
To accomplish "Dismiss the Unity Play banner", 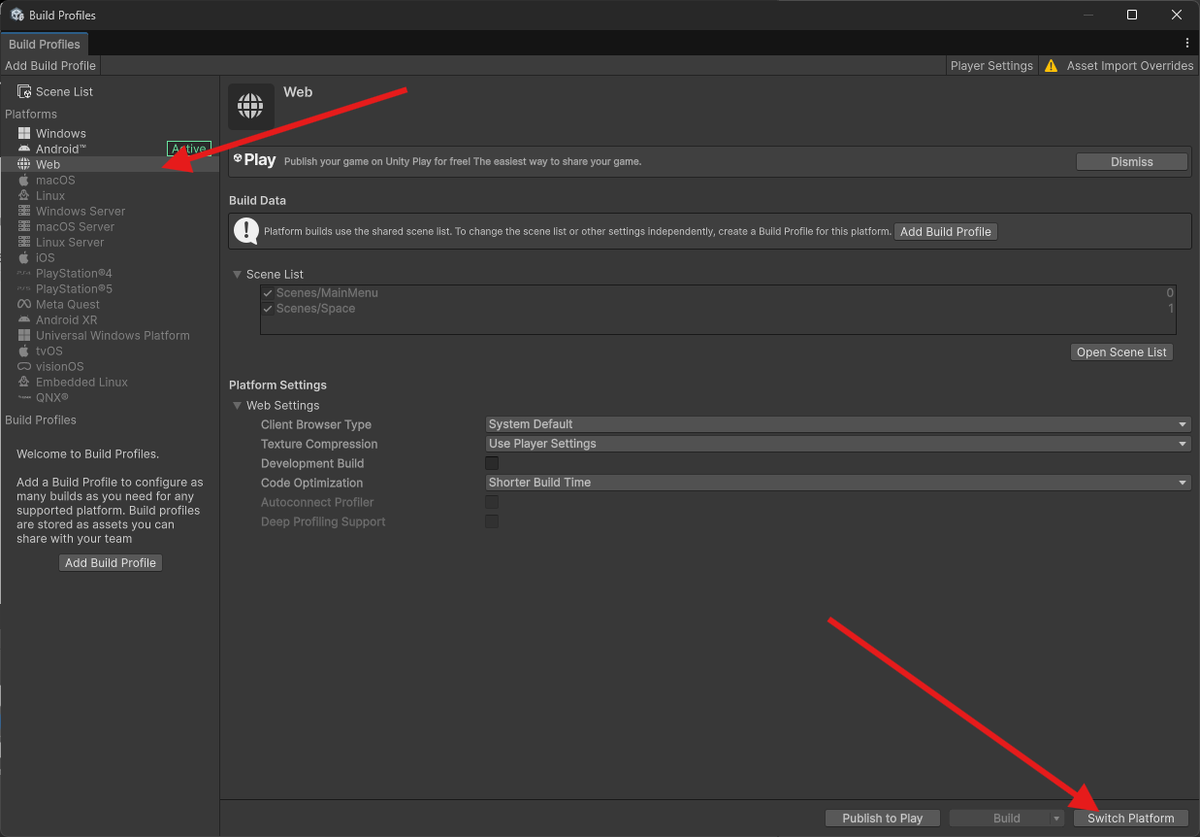I will pos(1132,161).
